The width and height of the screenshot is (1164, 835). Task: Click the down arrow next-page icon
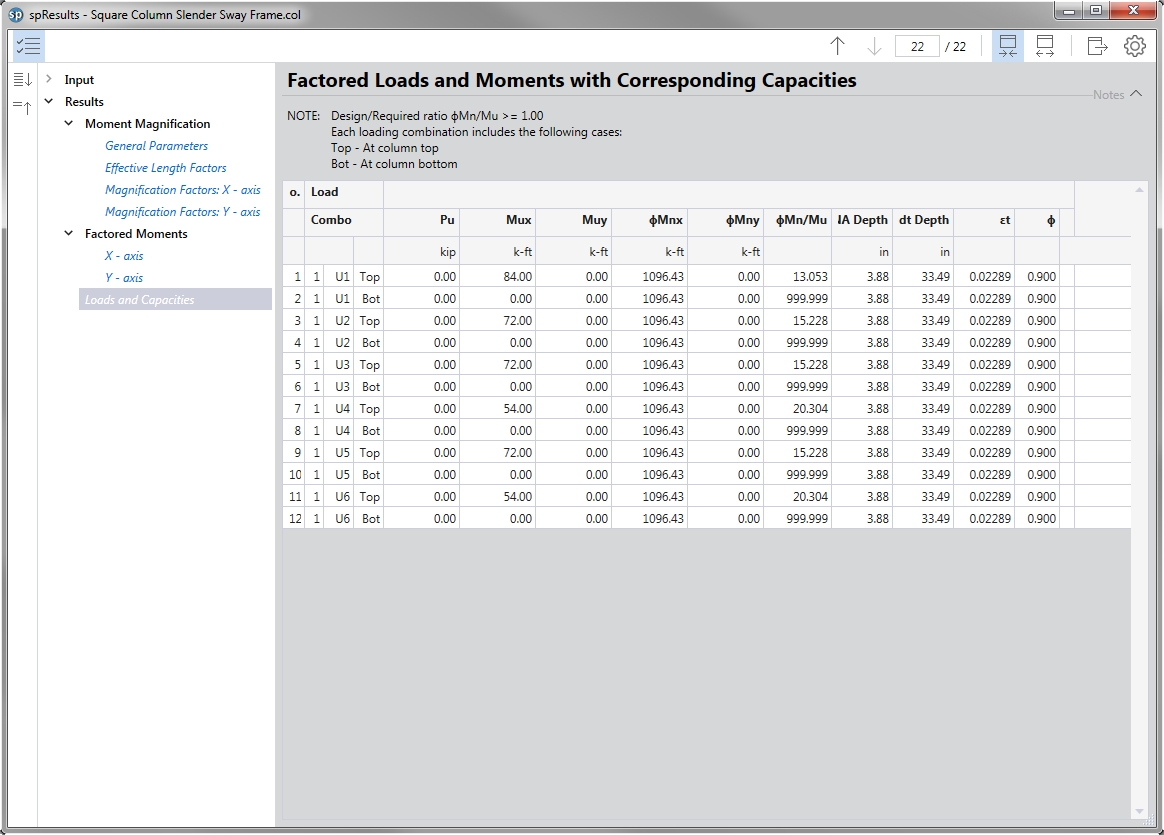tap(874, 46)
